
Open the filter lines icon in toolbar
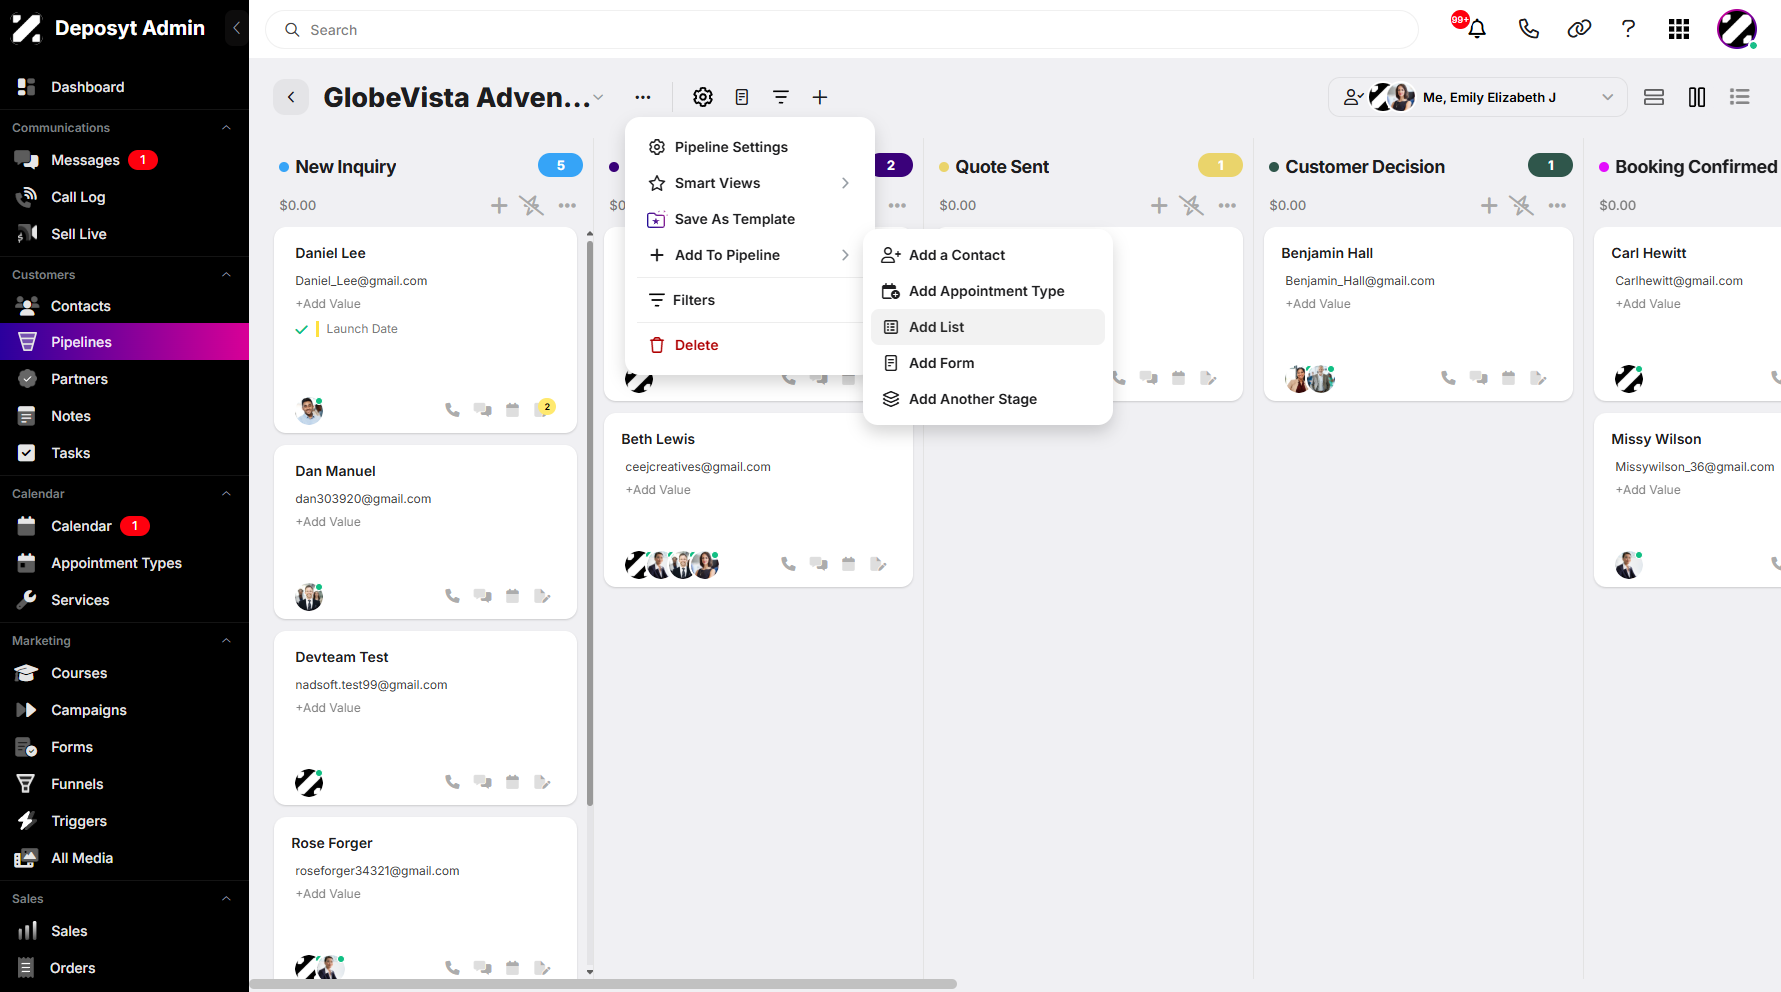(781, 97)
